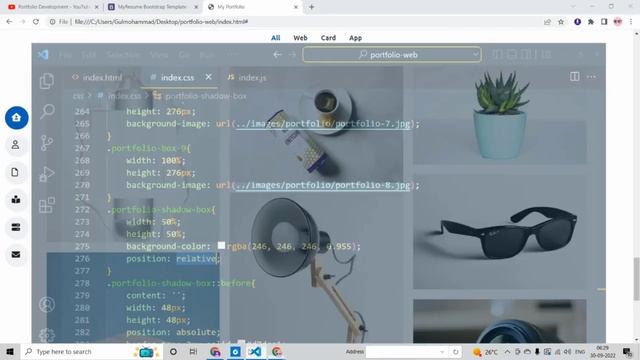Screen dimensions: 640x360
Task: Click the word relative on line 276
Action: [x=197, y=258]
